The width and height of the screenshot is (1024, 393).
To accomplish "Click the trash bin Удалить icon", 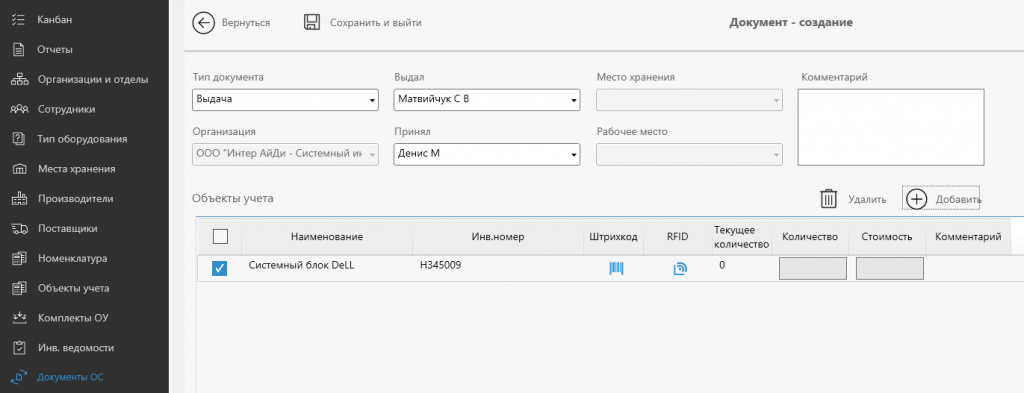I will click(829, 199).
